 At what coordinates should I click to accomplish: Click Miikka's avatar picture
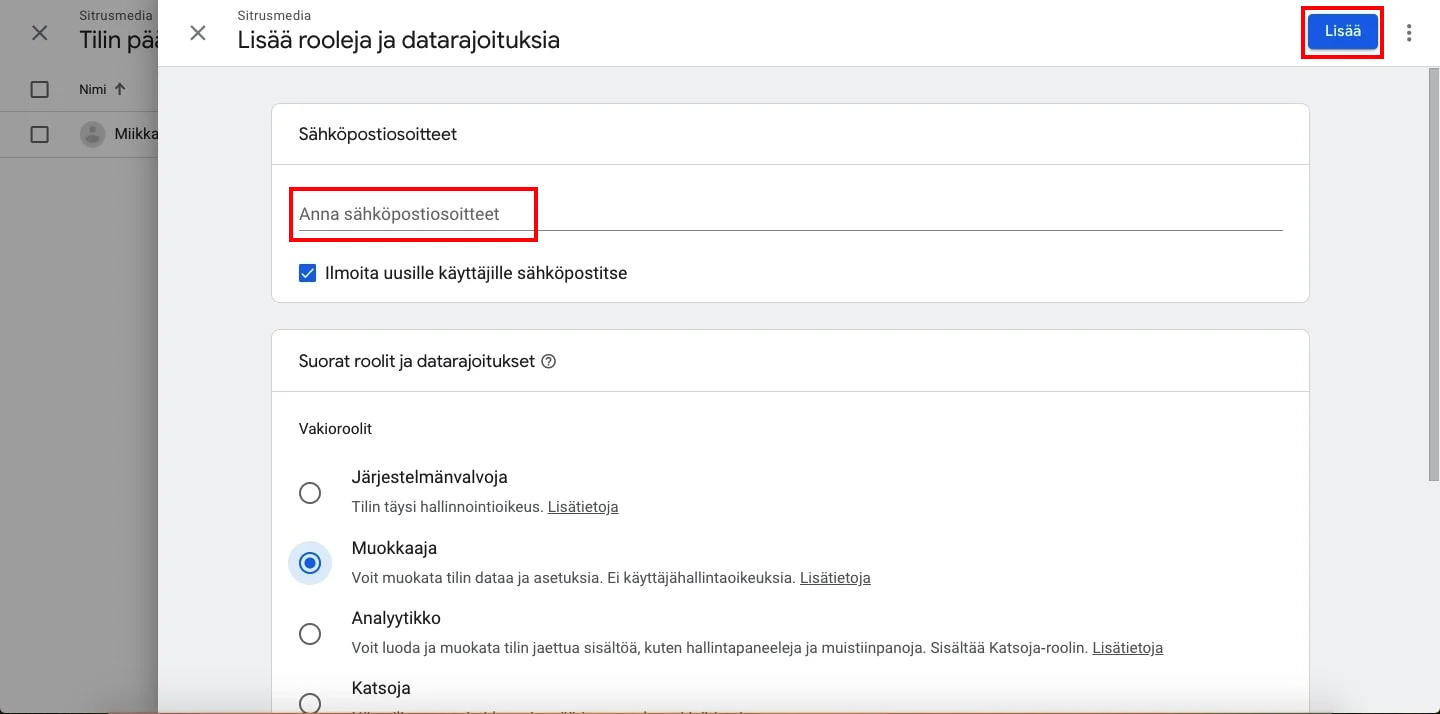pyautogui.click(x=92, y=133)
